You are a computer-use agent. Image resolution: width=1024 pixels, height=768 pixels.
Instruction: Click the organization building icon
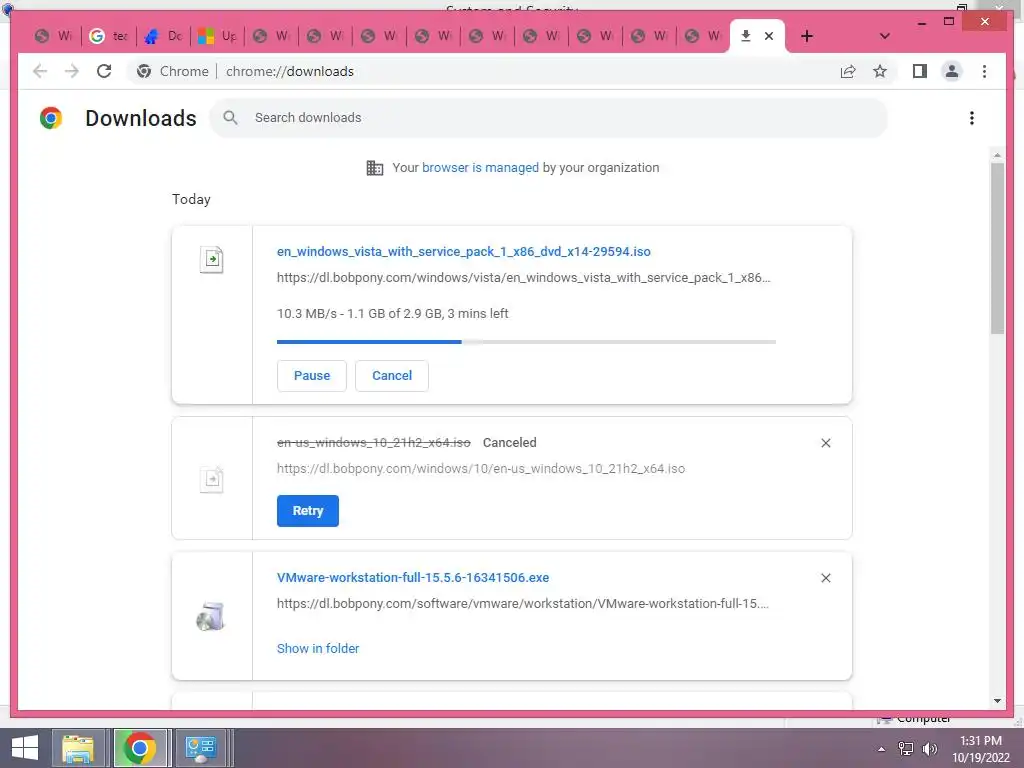(374, 168)
